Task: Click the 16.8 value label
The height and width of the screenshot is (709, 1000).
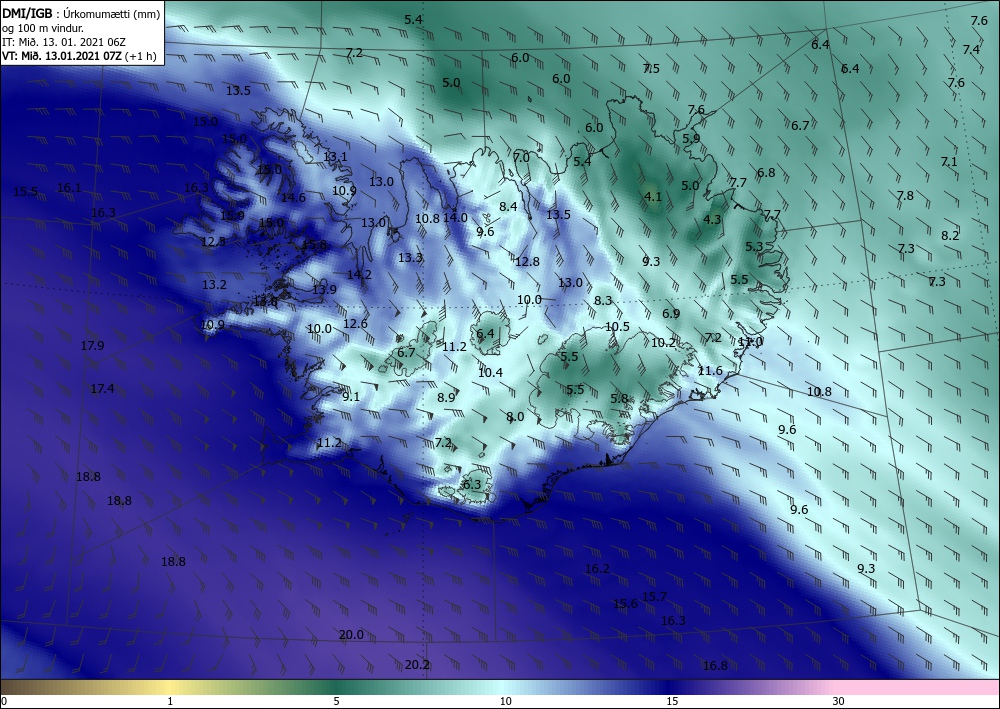Action: [x=716, y=666]
